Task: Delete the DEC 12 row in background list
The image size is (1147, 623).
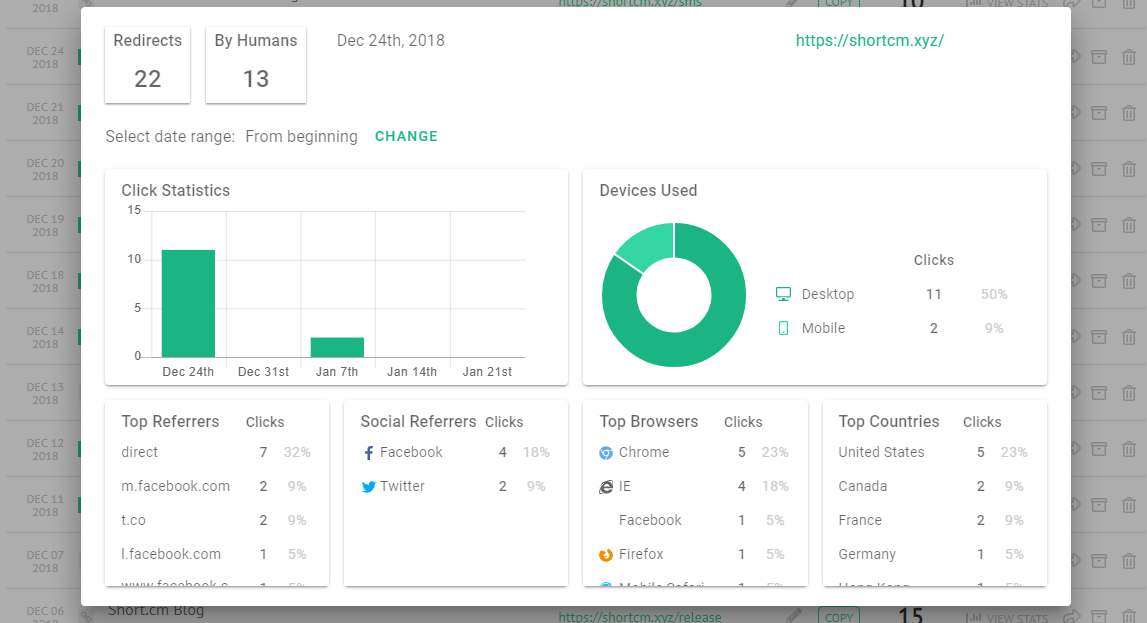Action: pyautogui.click(x=1129, y=449)
